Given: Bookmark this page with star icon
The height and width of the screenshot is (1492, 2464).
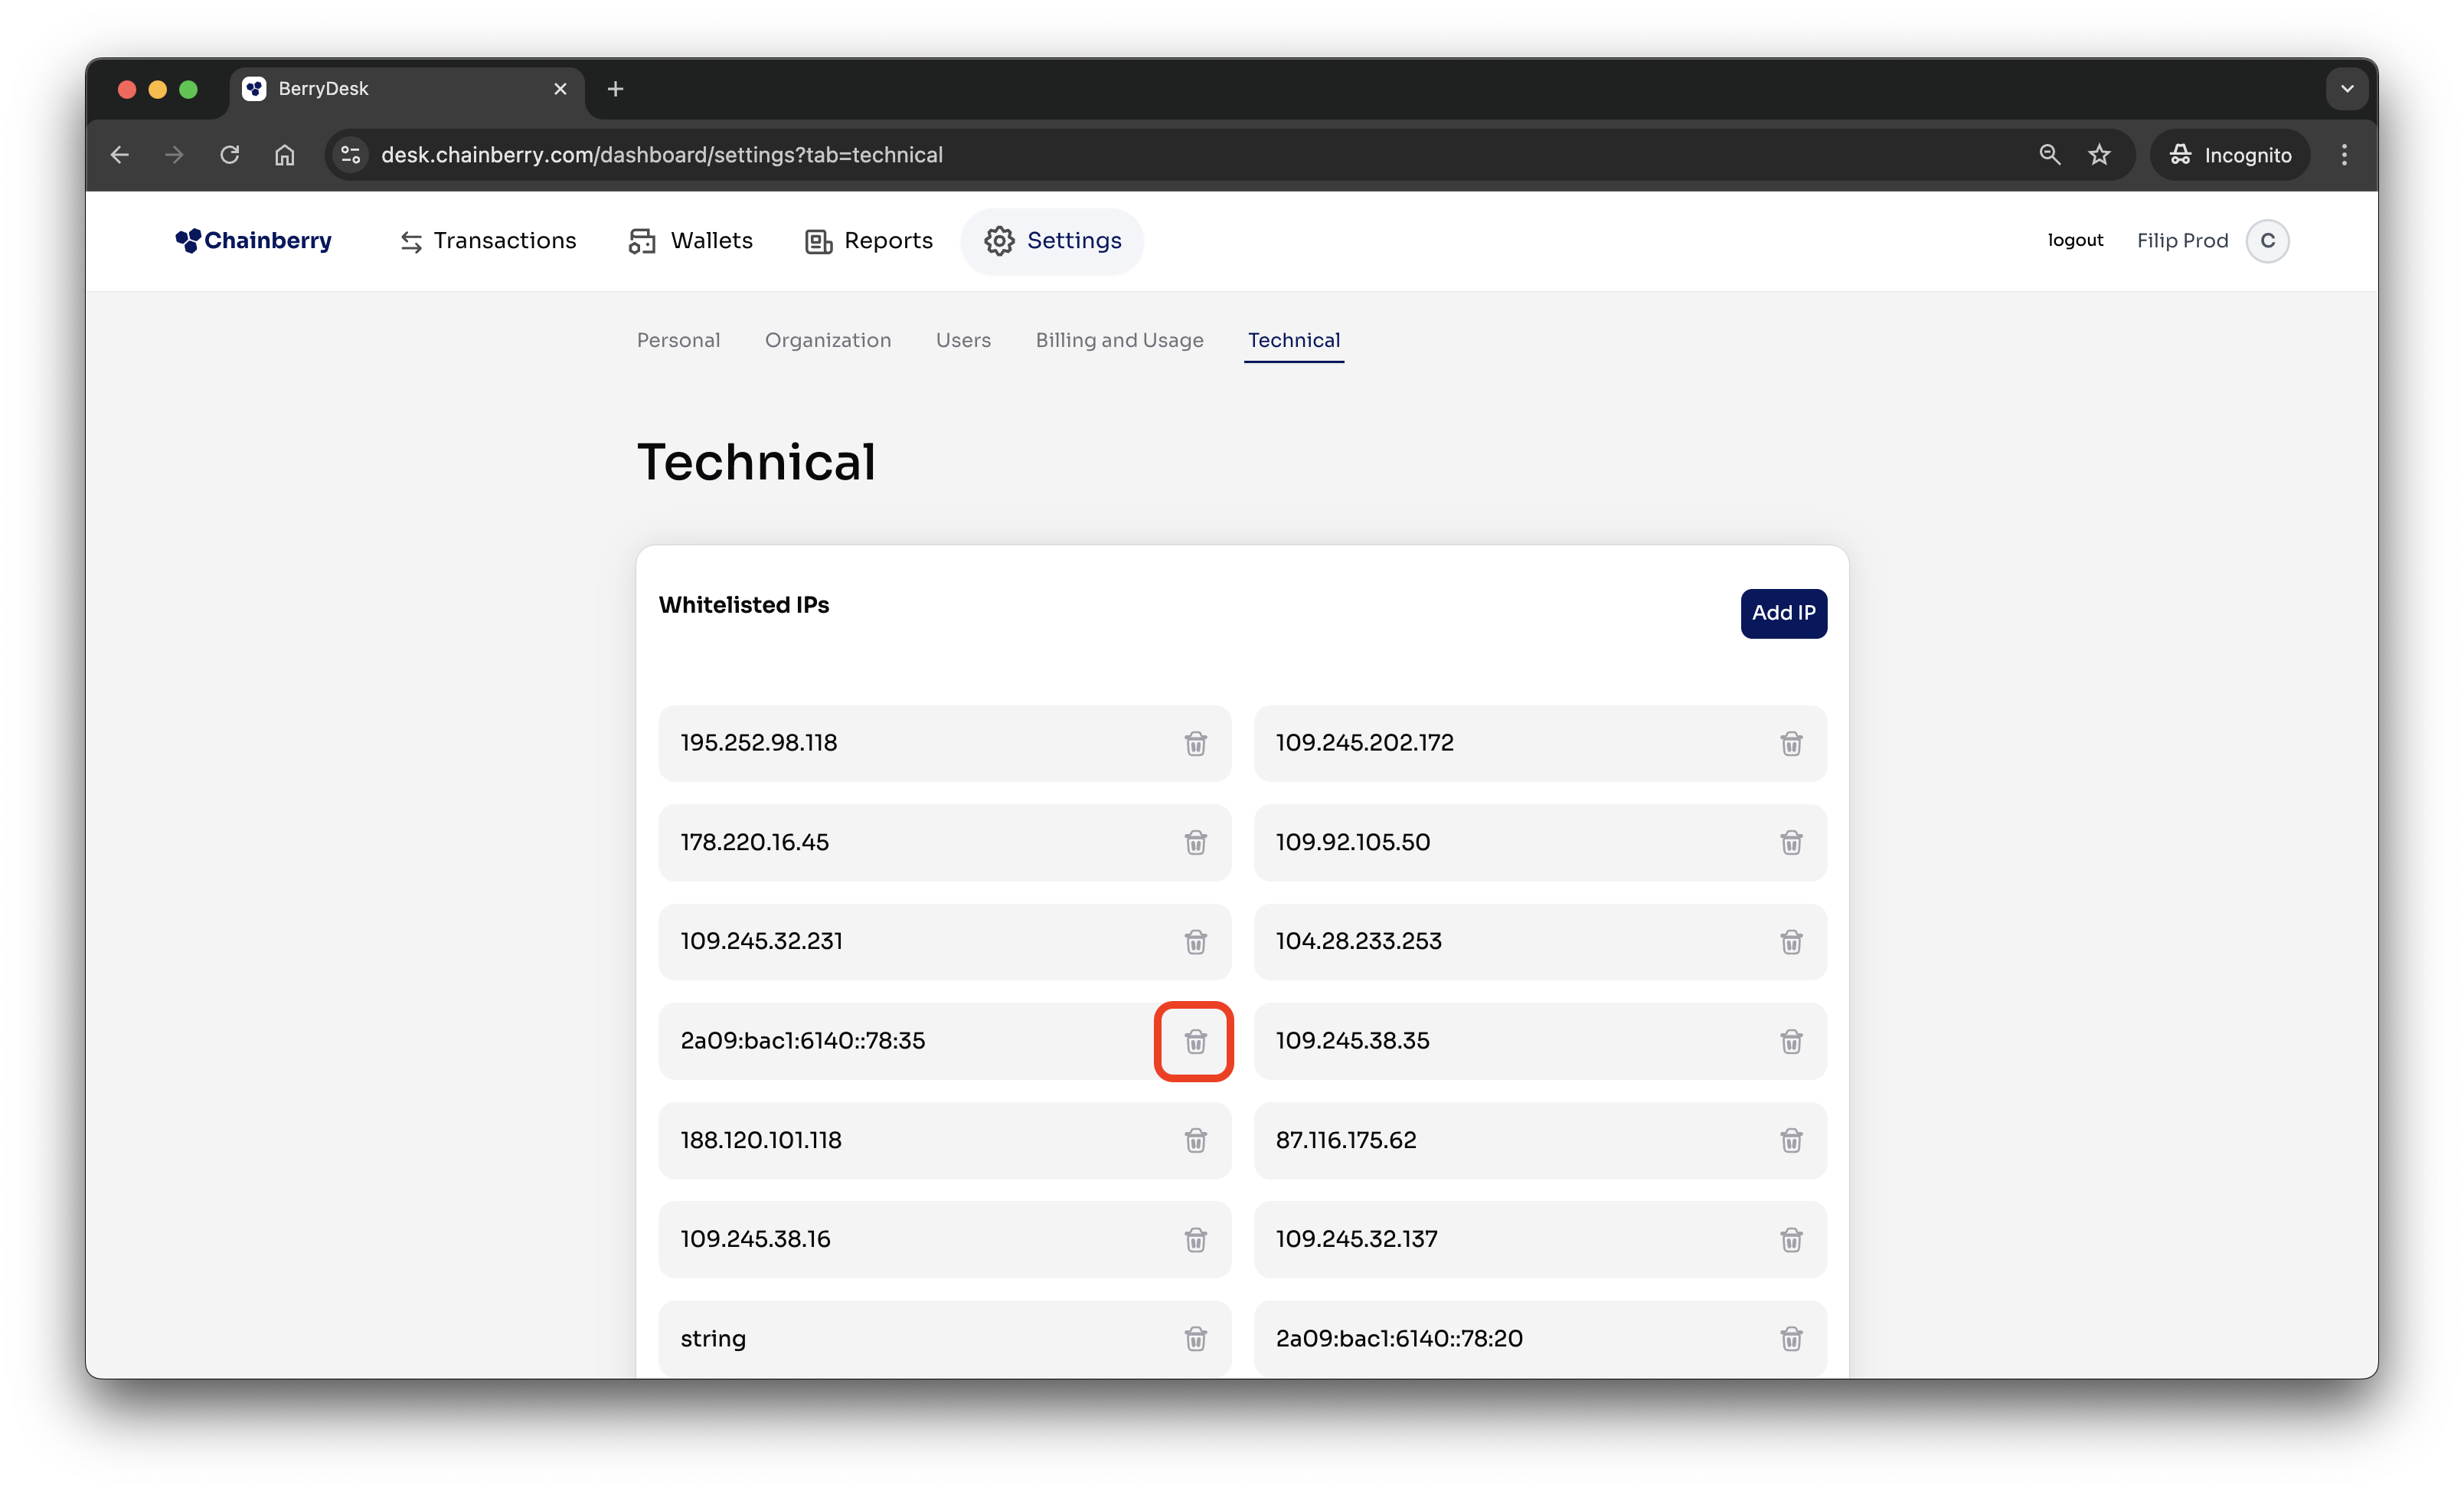Looking at the screenshot, I should 2099,155.
